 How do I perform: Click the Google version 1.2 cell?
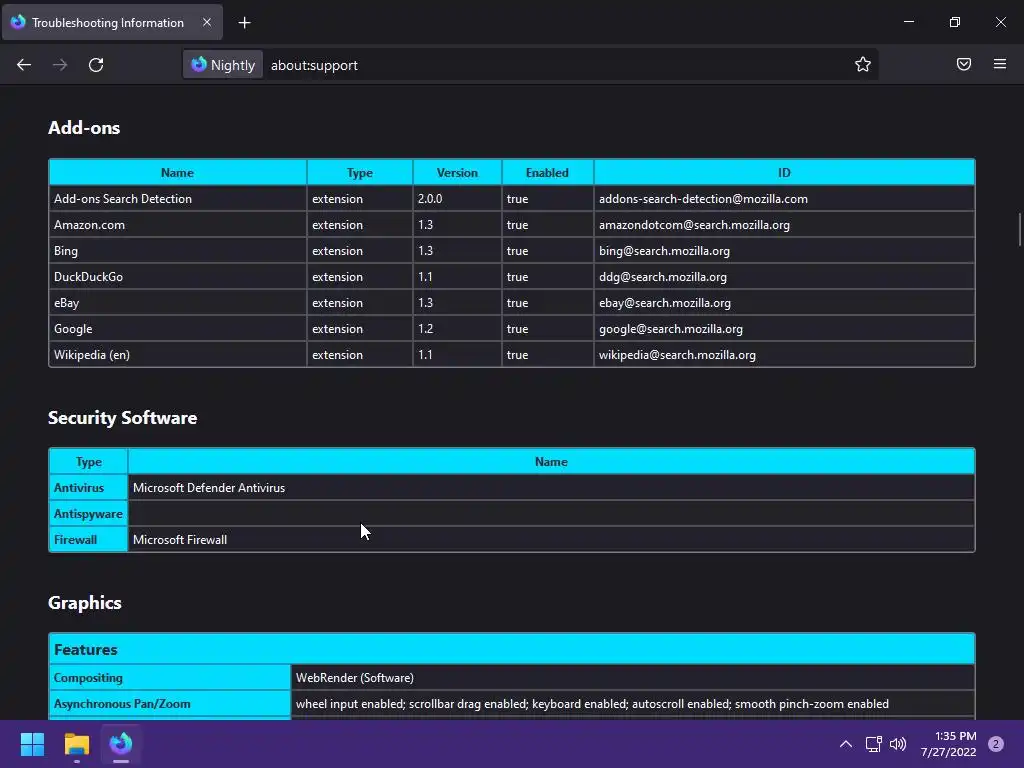[x=457, y=329]
